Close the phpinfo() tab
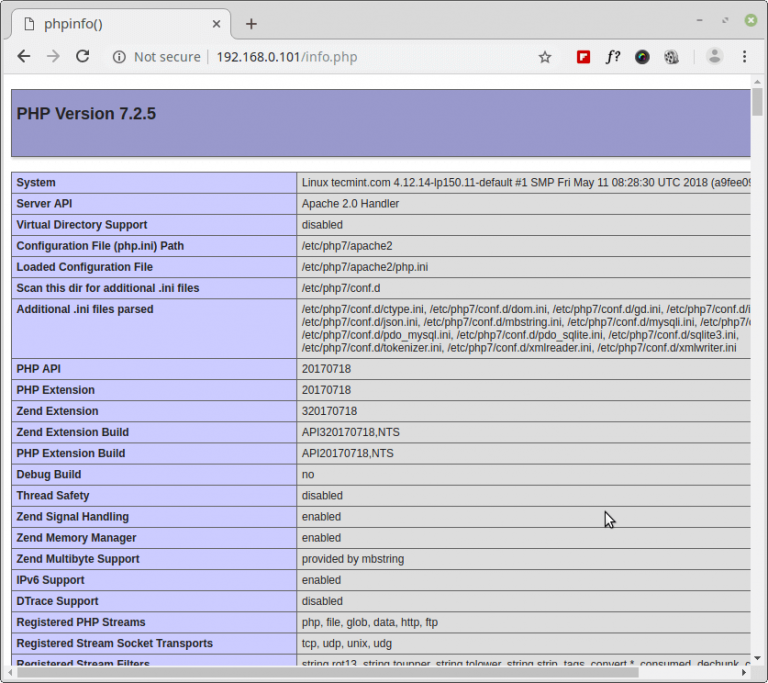The image size is (768, 683). tap(217, 24)
